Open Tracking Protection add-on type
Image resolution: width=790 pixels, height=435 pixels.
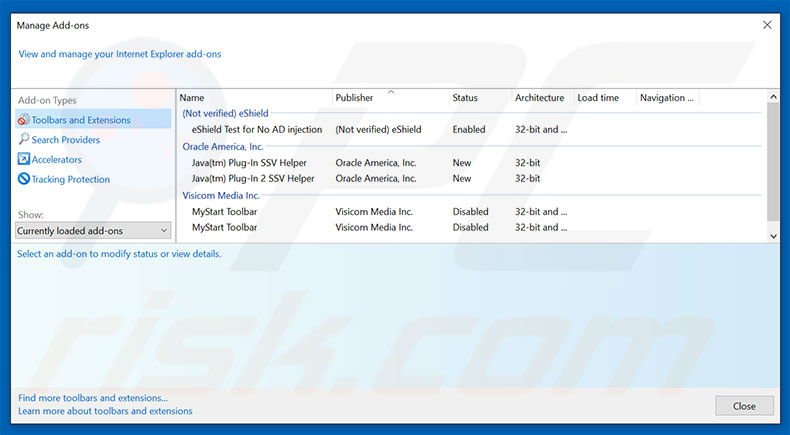71,179
